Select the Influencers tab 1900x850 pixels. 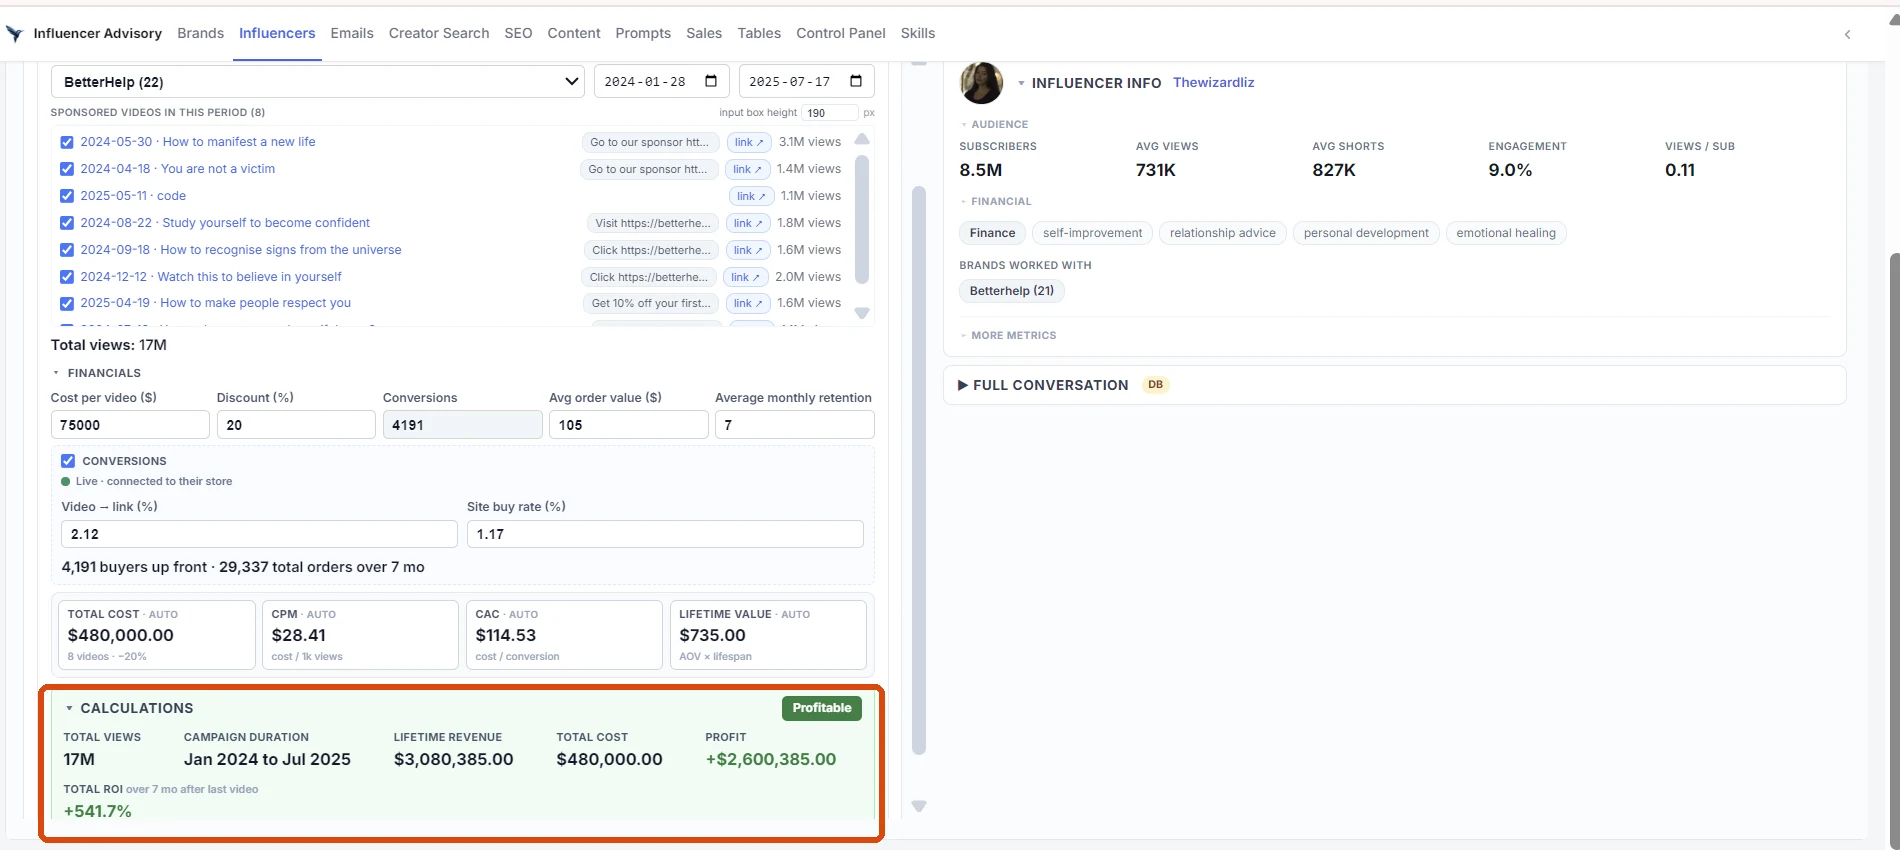277,33
